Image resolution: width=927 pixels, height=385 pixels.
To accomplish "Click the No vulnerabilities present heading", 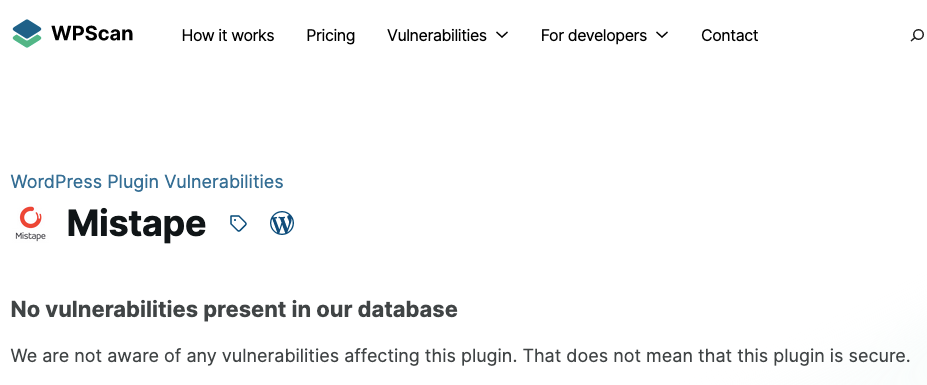I will (234, 309).
